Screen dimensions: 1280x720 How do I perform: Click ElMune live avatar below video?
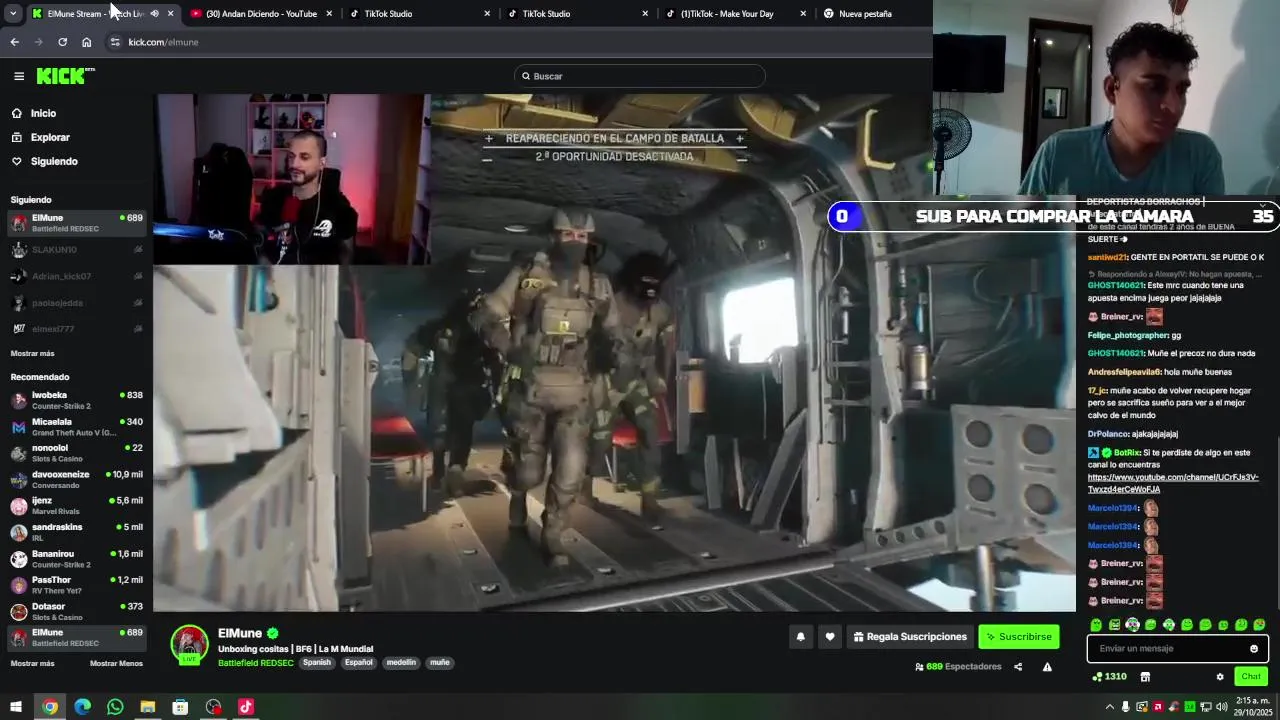pos(189,645)
